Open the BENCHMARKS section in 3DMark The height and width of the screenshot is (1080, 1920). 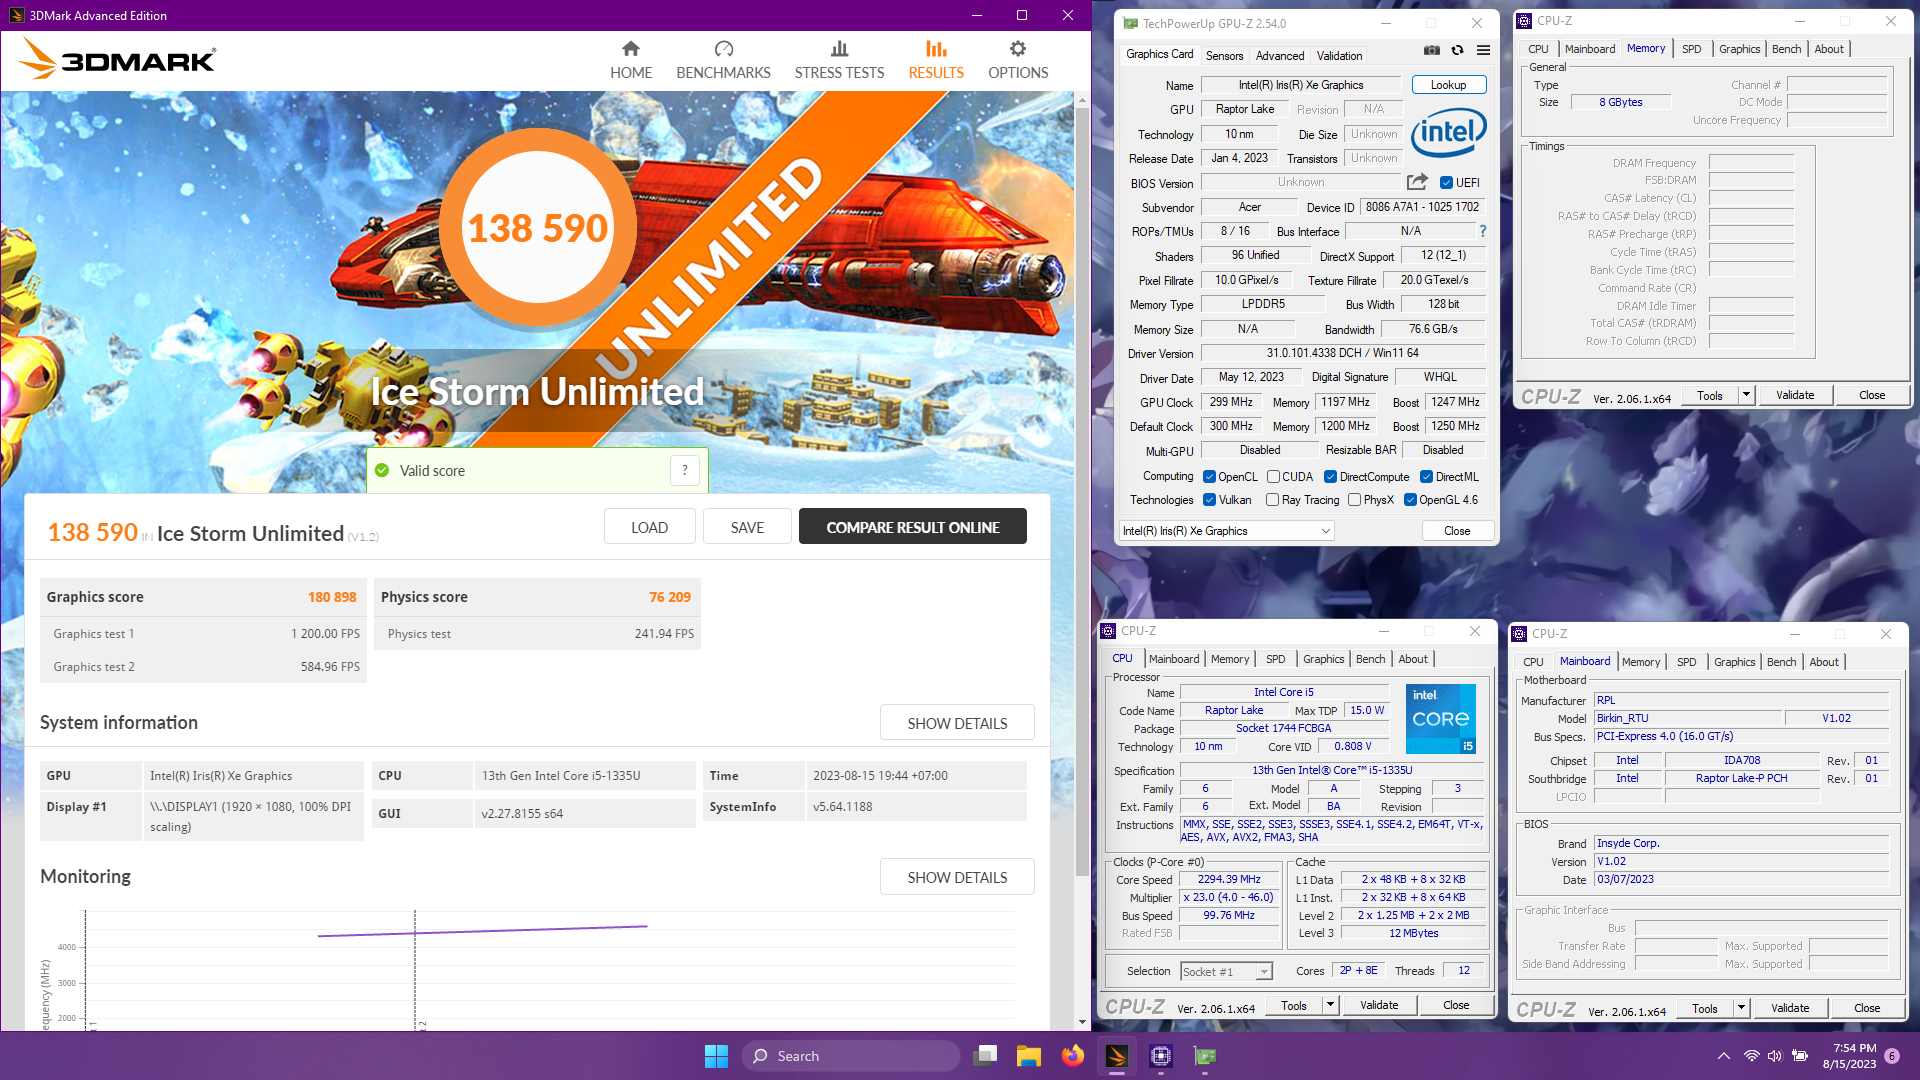pos(723,60)
